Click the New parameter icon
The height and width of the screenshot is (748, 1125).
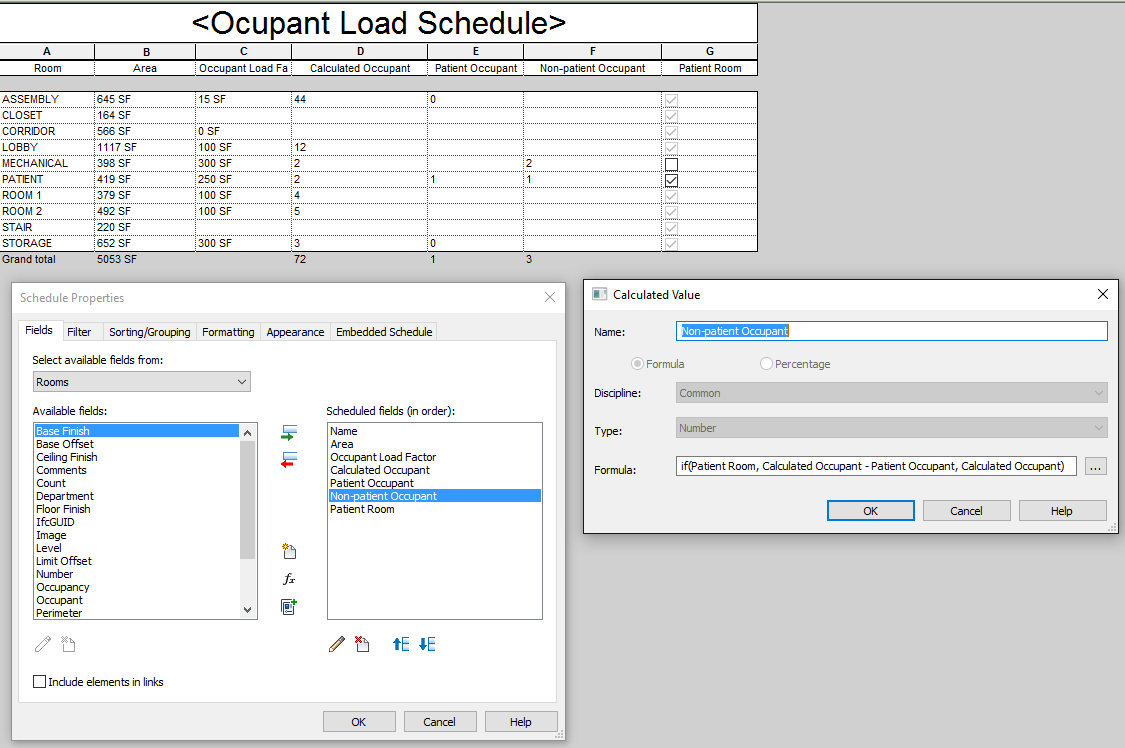coord(288,551)
